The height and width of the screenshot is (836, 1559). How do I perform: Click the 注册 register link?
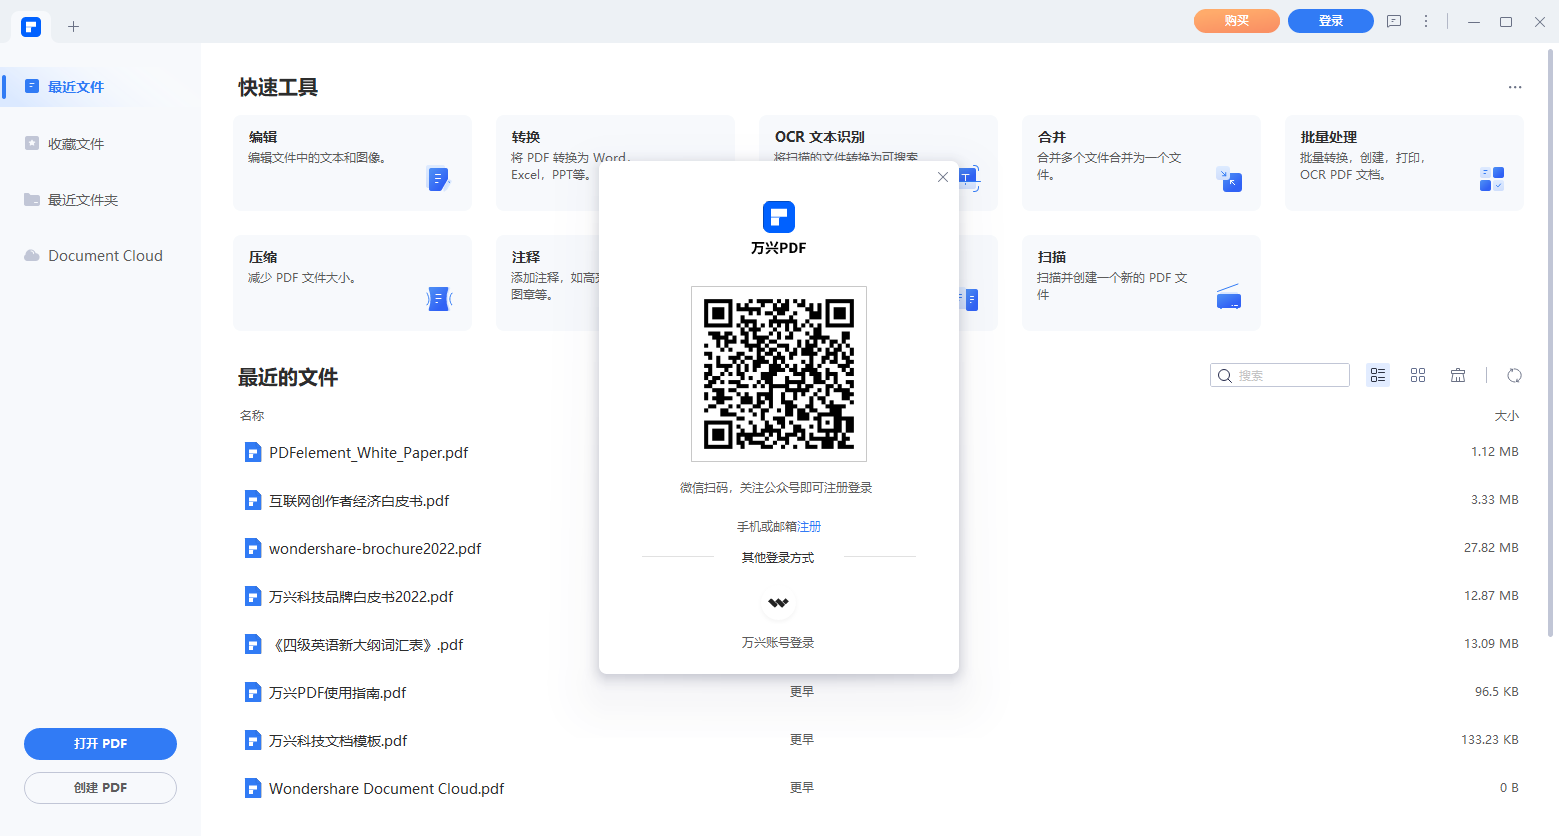(809, 526)
